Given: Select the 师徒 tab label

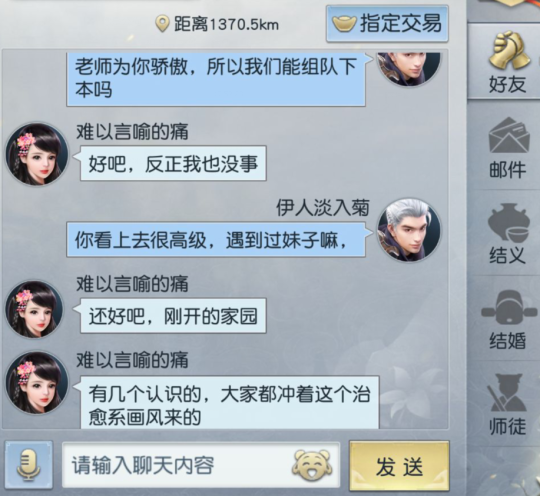Looking at the screenshot, I should tap(508, 426).
